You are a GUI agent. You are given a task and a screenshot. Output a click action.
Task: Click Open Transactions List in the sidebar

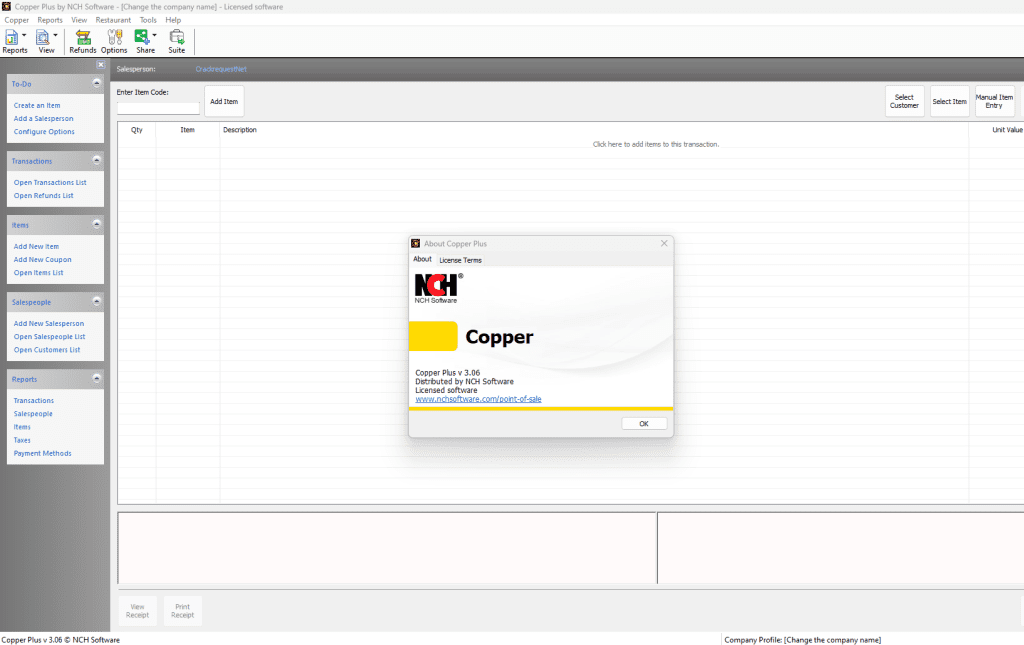click(x=50, y=183)
